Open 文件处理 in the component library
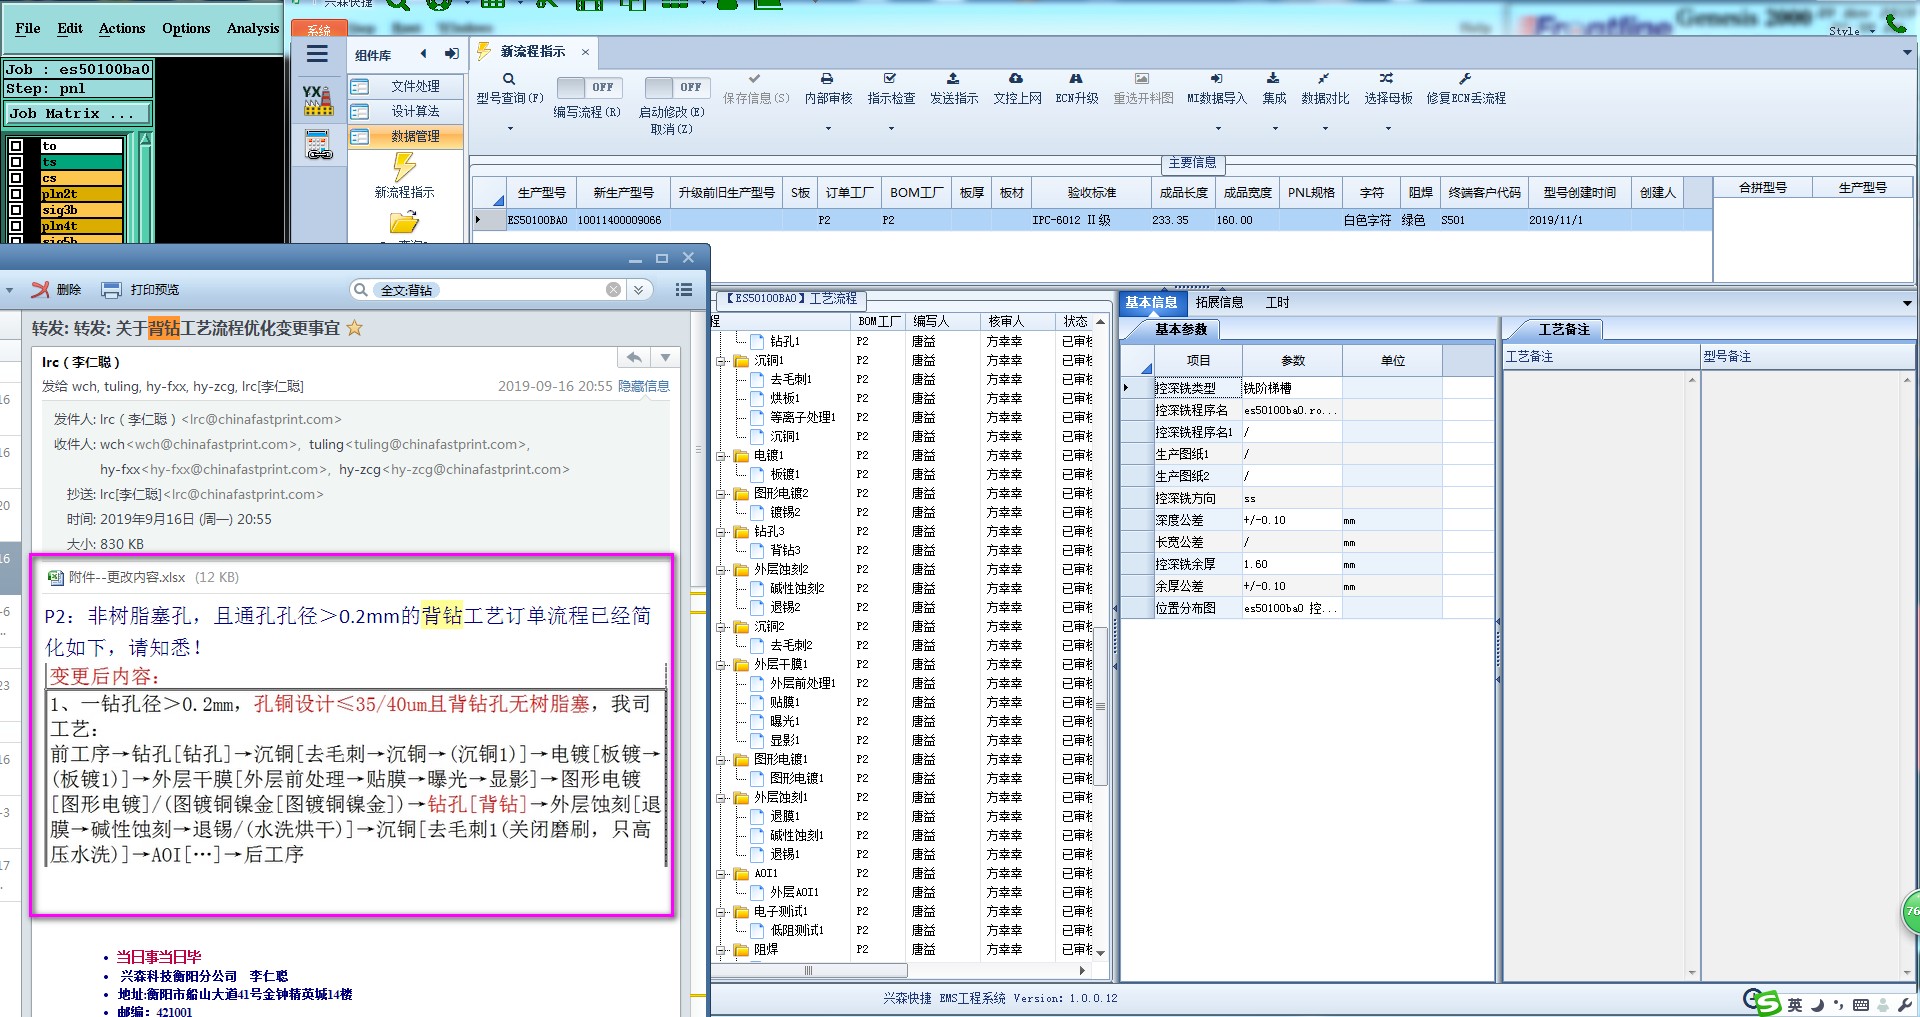Image resolution: width=1920 pixels, height=1017 pixels. point(406,87)
